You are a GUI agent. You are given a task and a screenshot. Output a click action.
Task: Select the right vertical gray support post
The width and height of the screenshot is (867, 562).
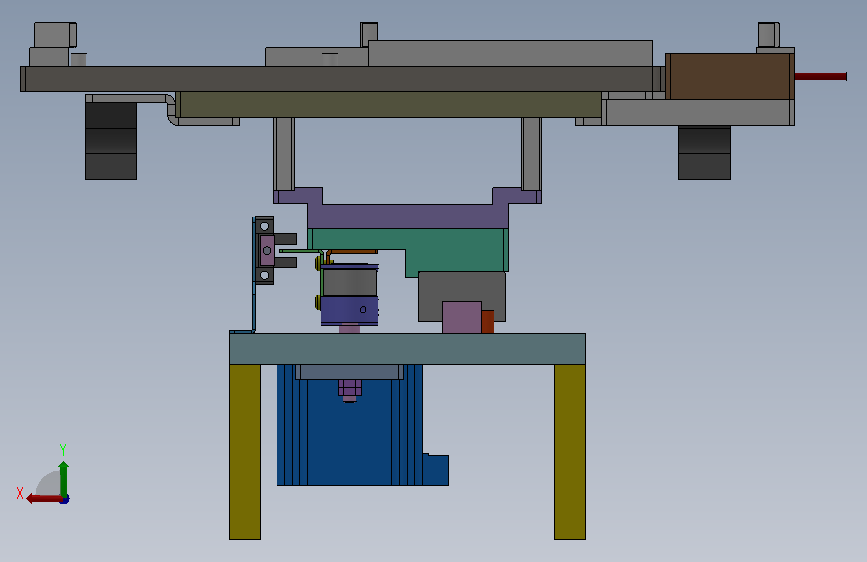[531, 154]
